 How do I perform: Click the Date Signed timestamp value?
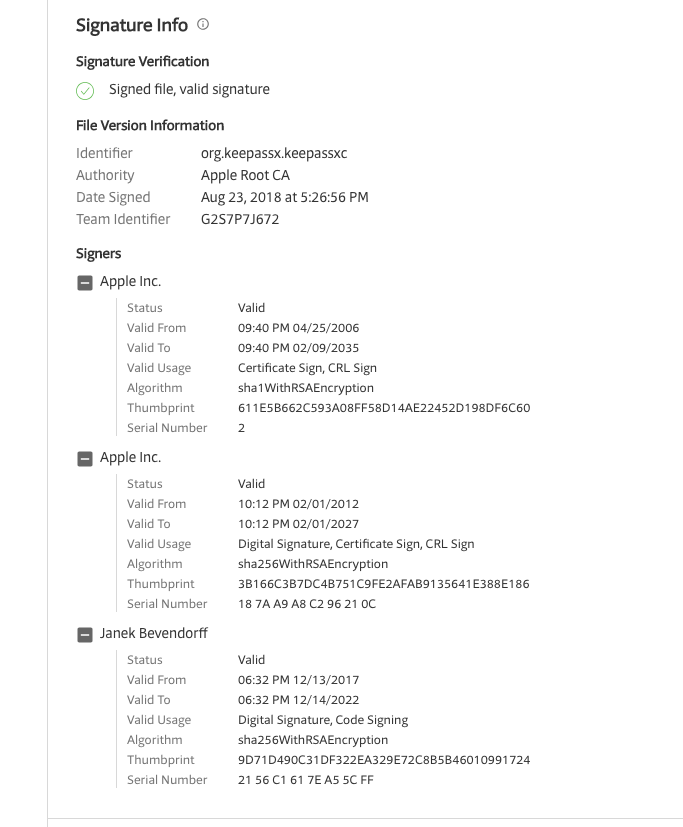284,197
